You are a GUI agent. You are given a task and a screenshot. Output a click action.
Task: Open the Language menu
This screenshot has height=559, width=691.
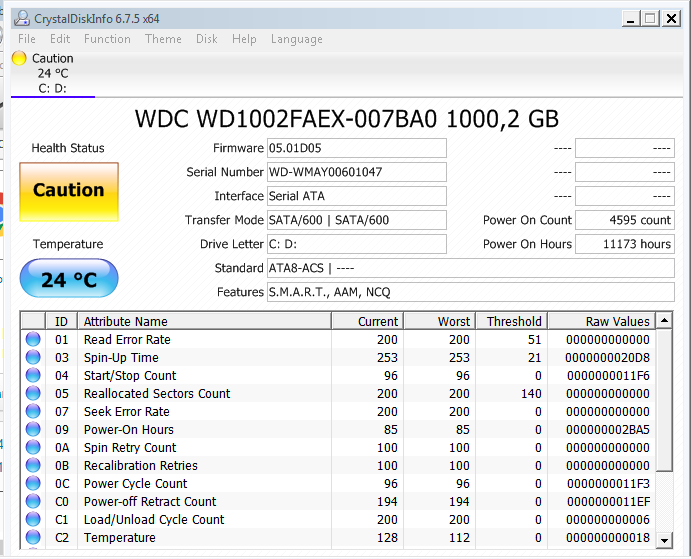coord(297,39)
